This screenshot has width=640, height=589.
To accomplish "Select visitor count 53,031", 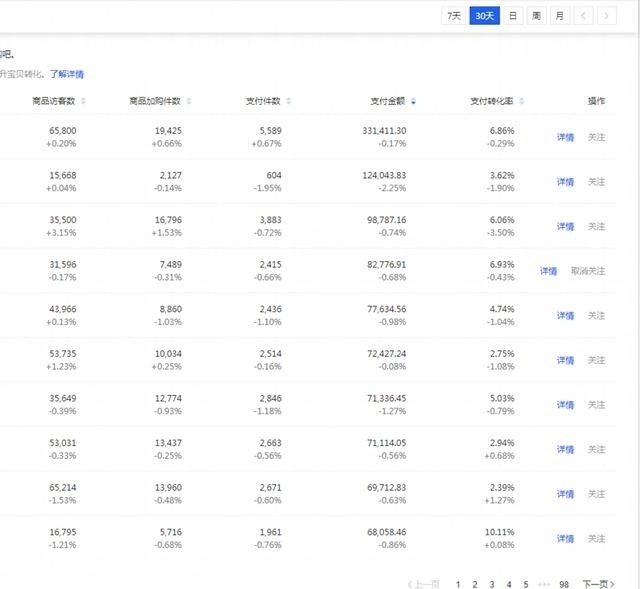I will pyautogui.click(x=63, y=443).
